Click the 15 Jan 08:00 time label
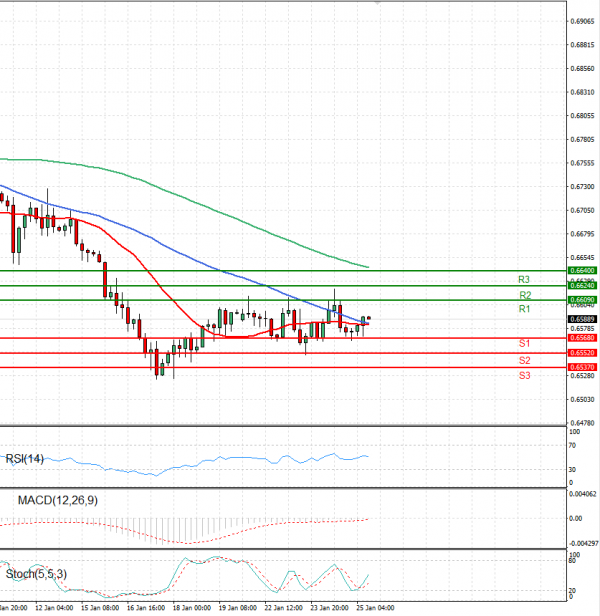600x616 pixels. click(100, 608)
